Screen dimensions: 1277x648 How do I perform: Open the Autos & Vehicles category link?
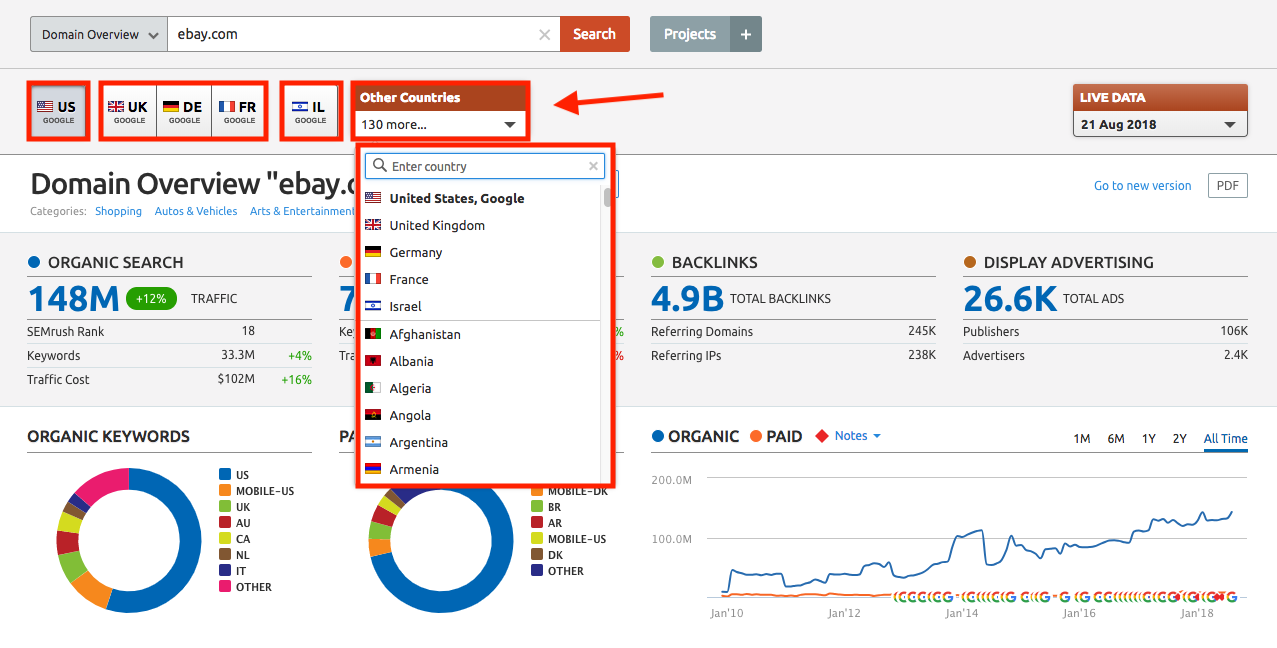[196, 211]
